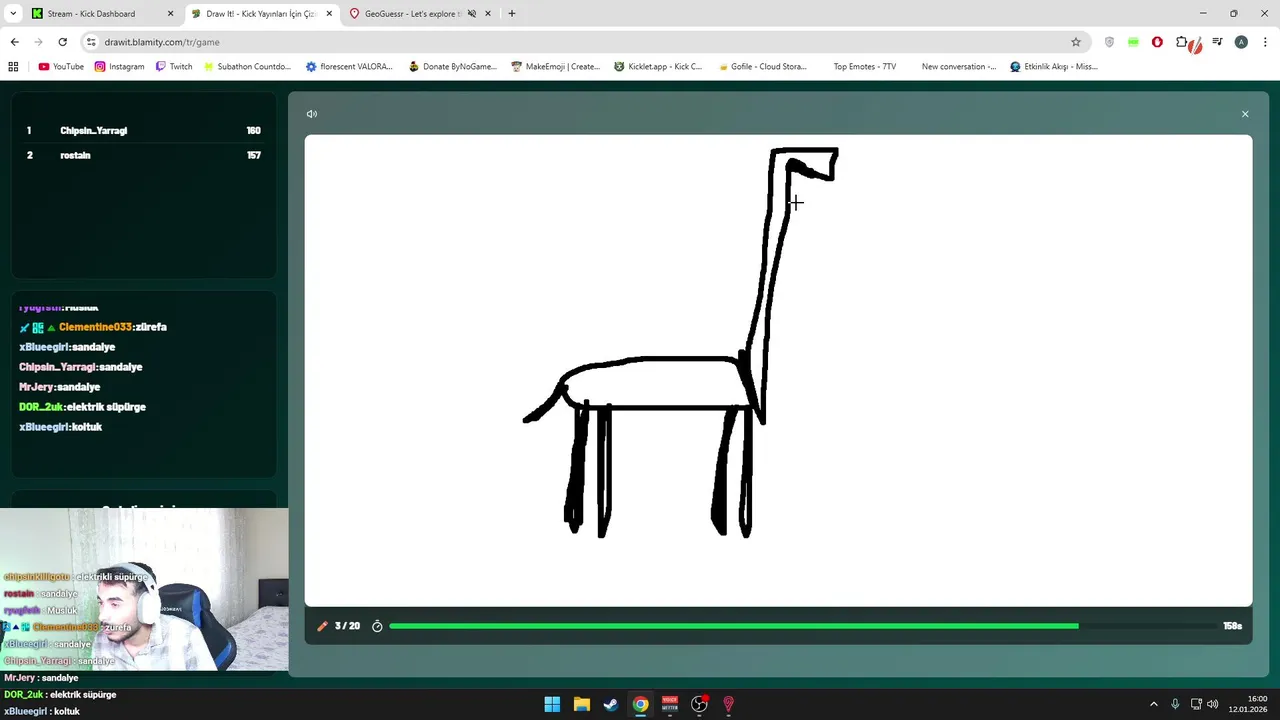Show hidden system tray icons

pyautogui.click(x=1154, y=704)
